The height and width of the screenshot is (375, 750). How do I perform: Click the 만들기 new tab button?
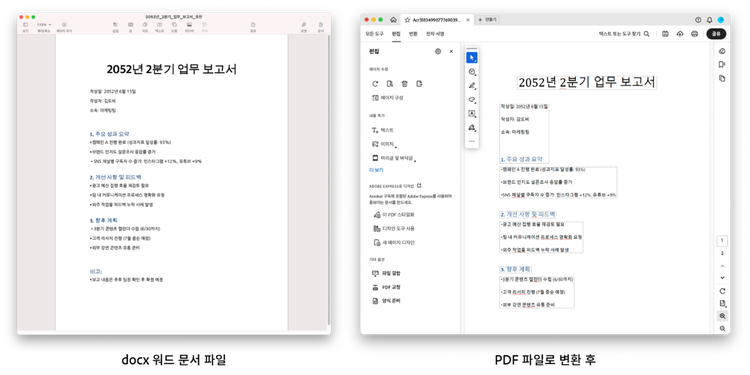(488, 20)
